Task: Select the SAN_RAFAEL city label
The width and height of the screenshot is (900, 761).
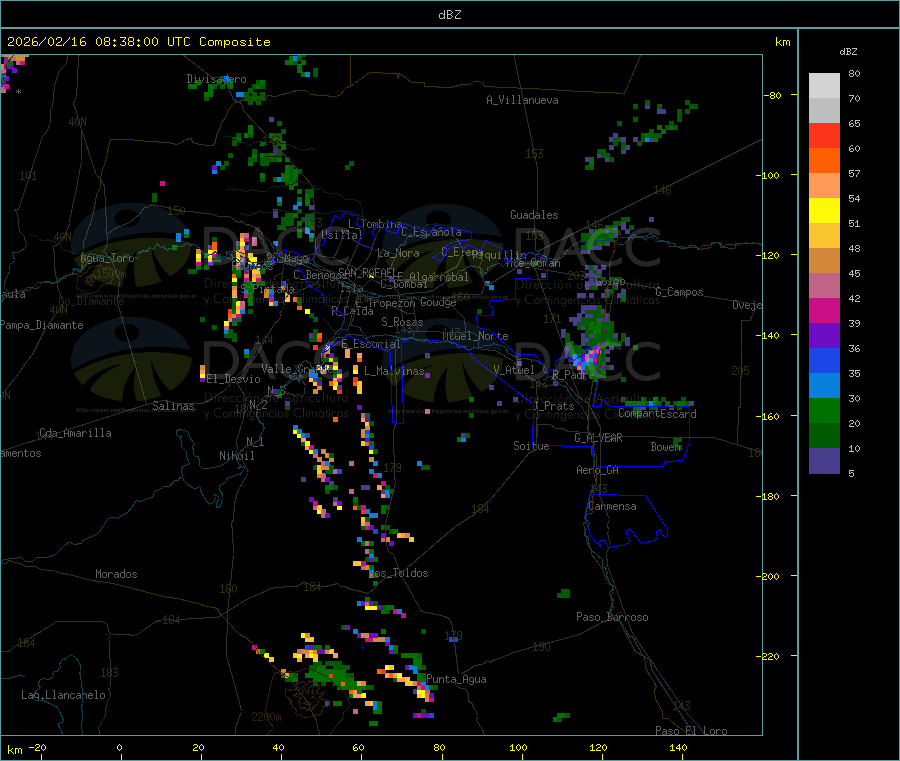Action: pyautogui.click(x=366, y=272)
